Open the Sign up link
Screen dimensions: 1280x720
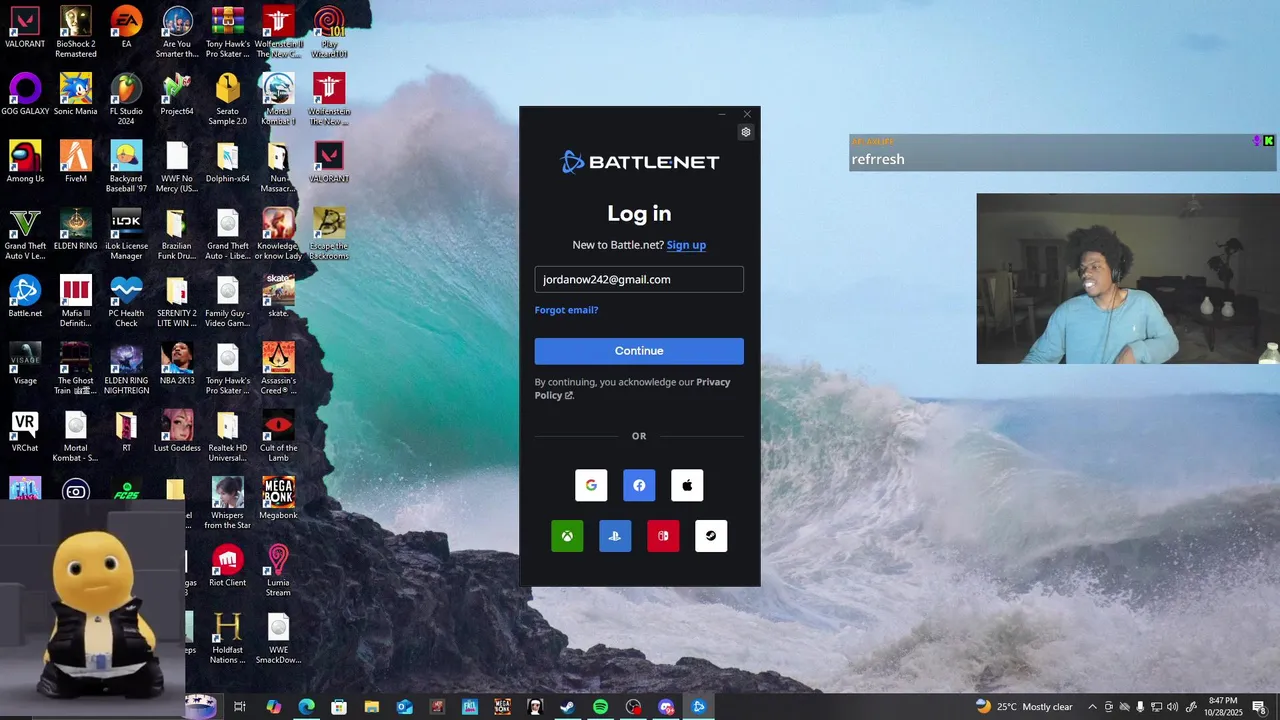coord(686,245)
